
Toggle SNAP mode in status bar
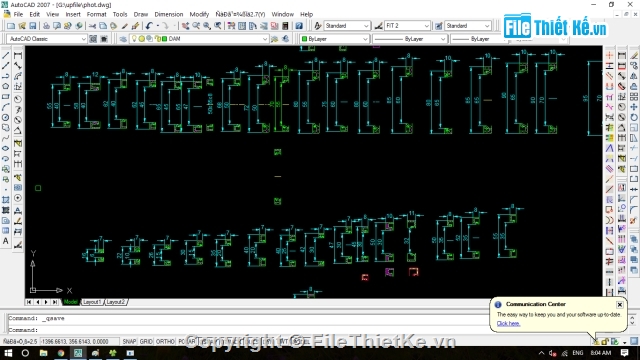pos(129,341)
